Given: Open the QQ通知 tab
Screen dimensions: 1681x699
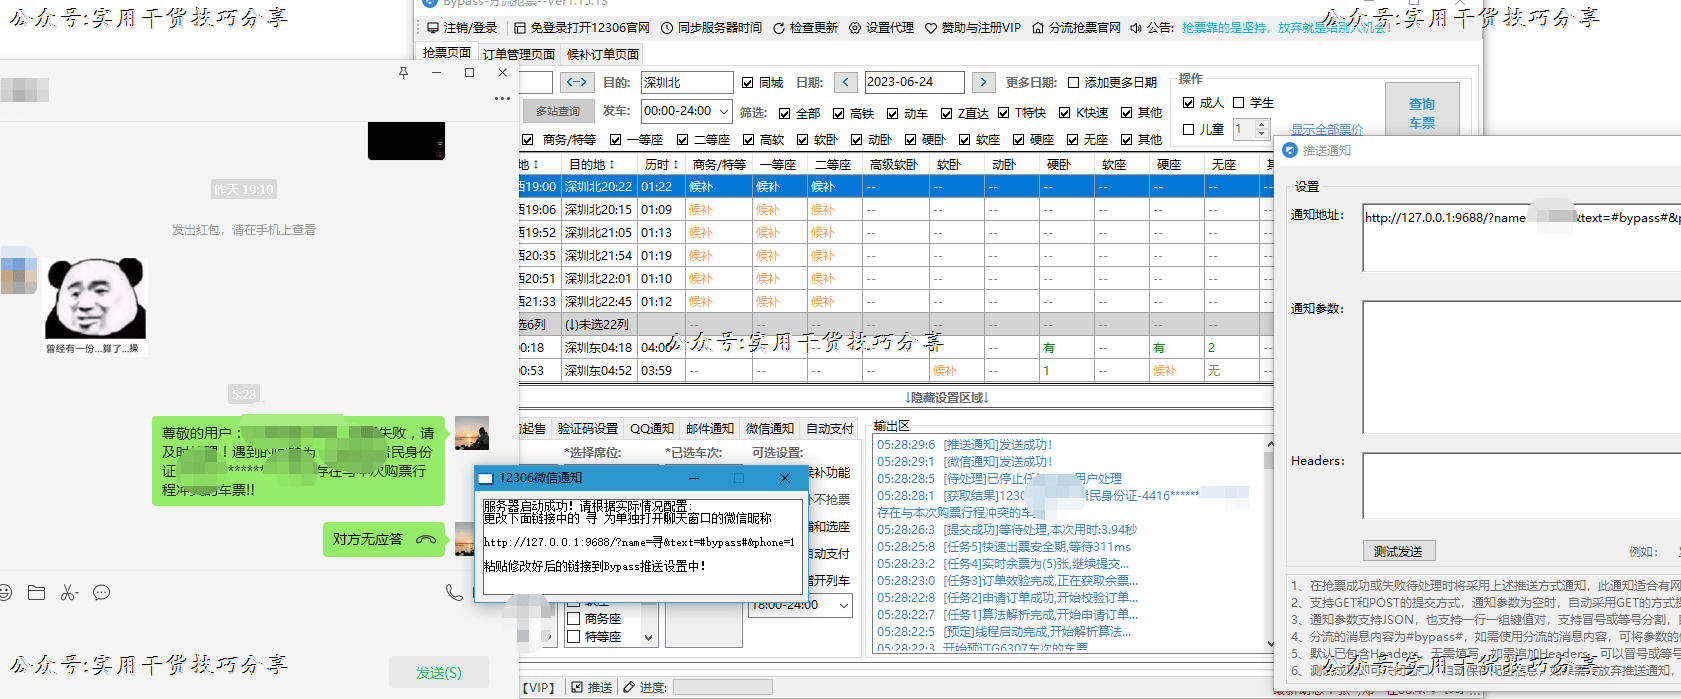Looking at the screenshot, I should (x=652, y=428).
